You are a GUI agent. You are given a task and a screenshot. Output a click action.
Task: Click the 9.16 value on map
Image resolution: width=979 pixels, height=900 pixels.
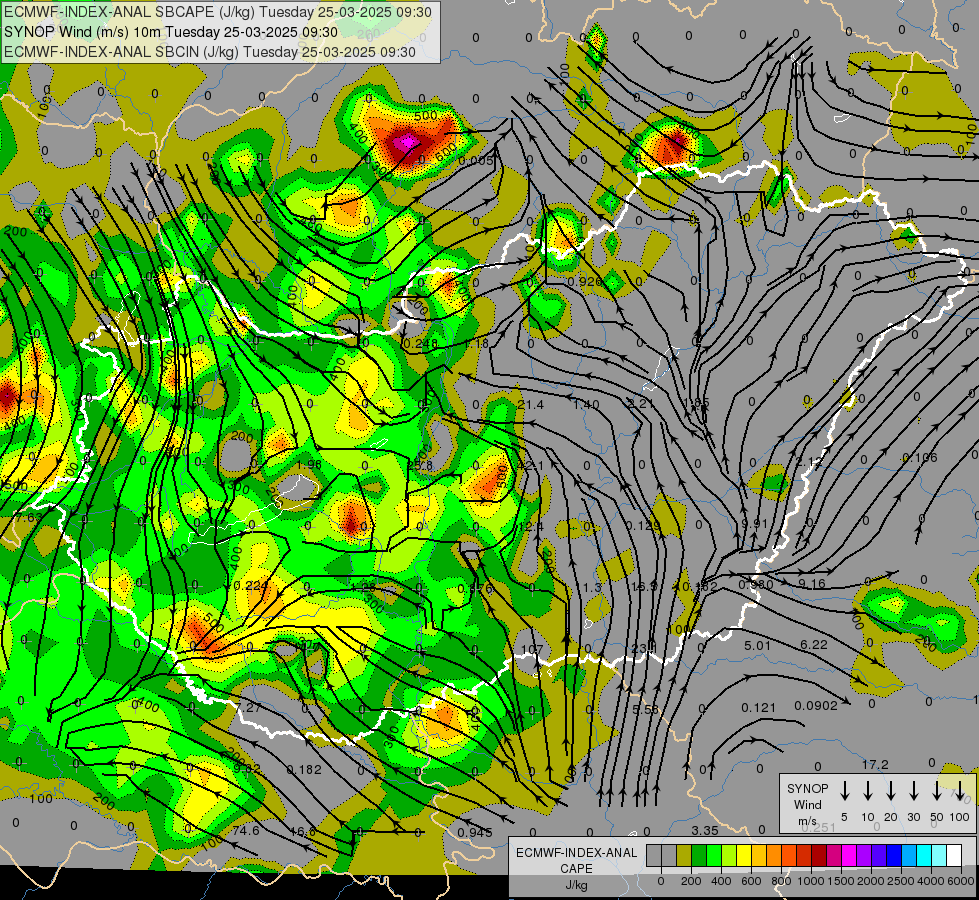[x=812, y=584]
